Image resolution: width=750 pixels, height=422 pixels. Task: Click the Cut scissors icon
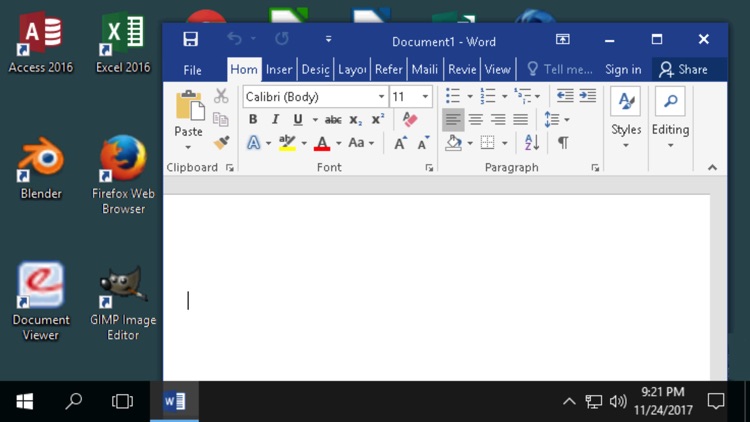pyautogui.click(x=221, y=96)
